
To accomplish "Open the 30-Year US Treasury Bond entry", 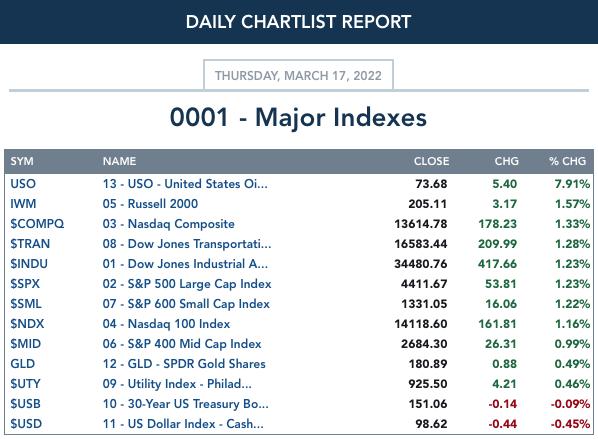I will coord(185,404).
